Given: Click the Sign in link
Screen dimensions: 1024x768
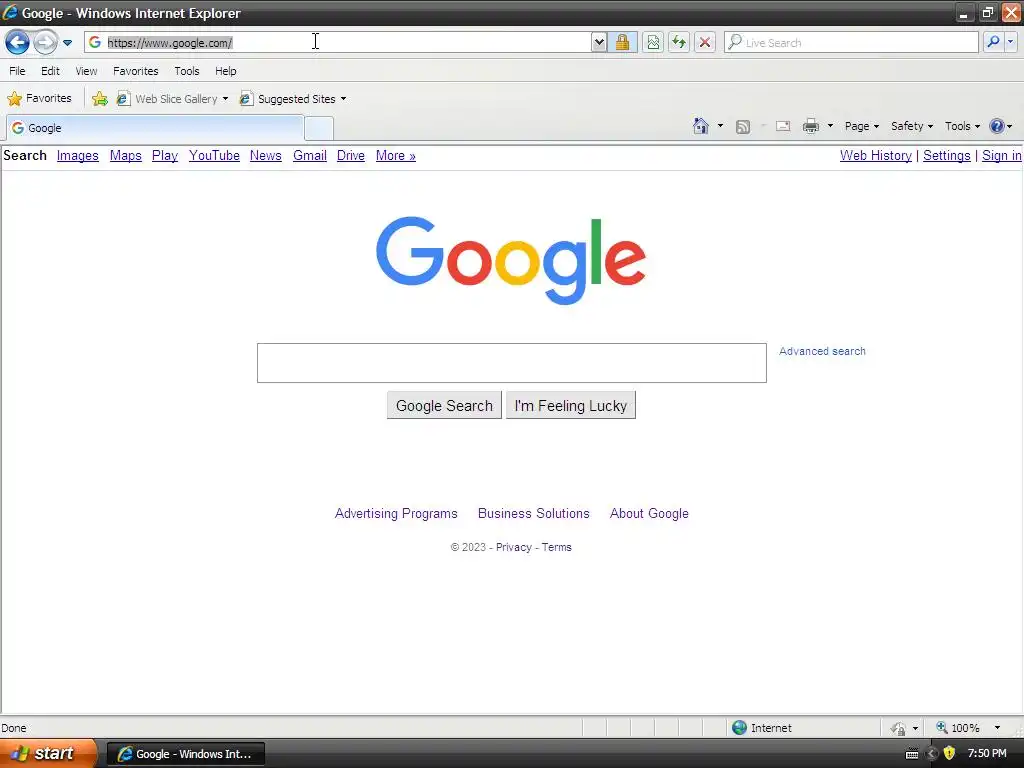Looking at the screenshot, I should (x=1002, y=155).
